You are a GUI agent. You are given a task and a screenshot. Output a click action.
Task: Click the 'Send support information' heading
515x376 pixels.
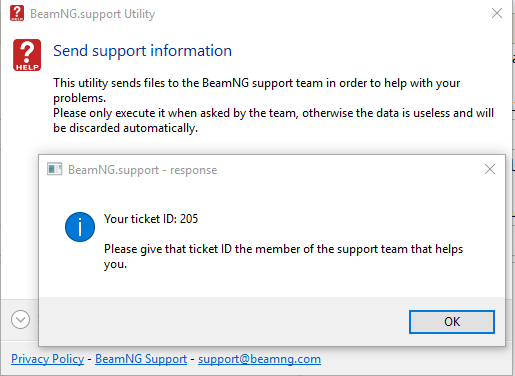click(x=142, y=51)
